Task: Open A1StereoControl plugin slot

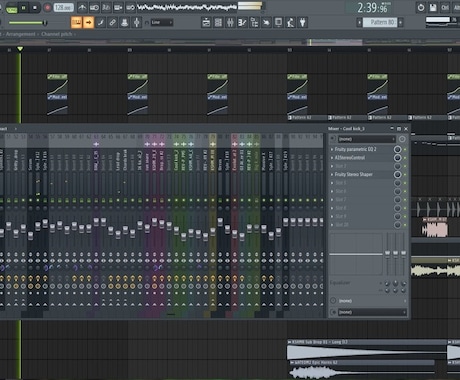Action: click(350, 158)
